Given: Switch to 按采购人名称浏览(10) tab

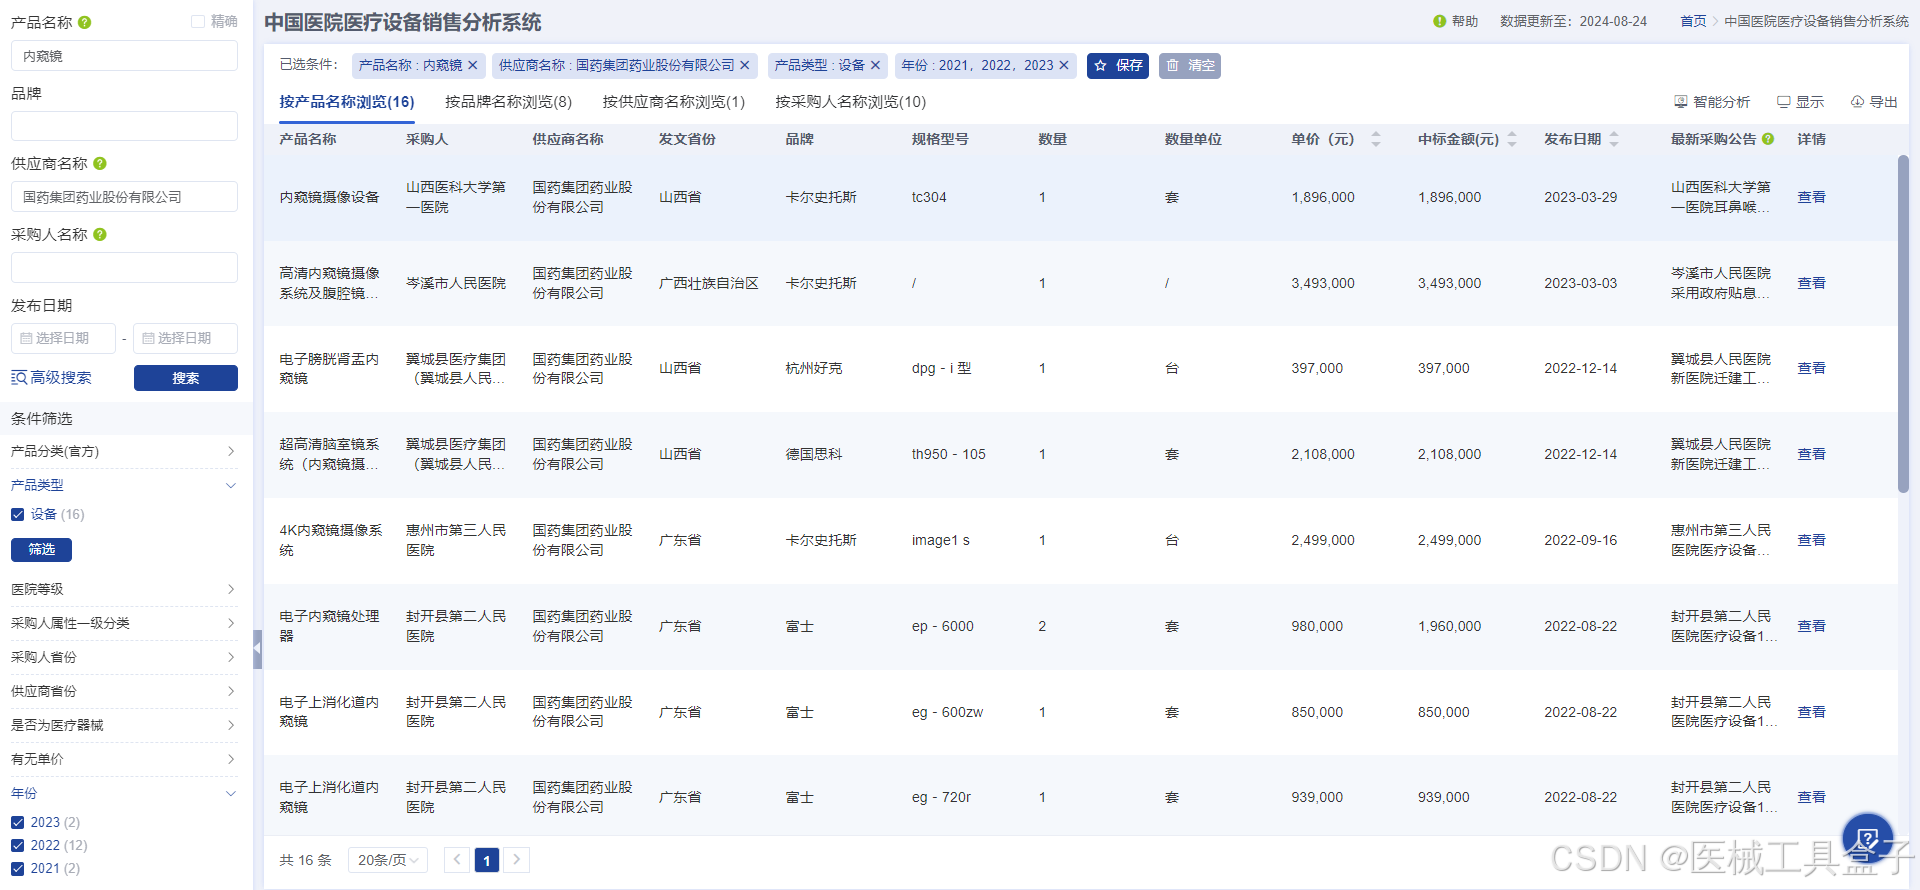Looking at the screenshot, I should (851, 102).
